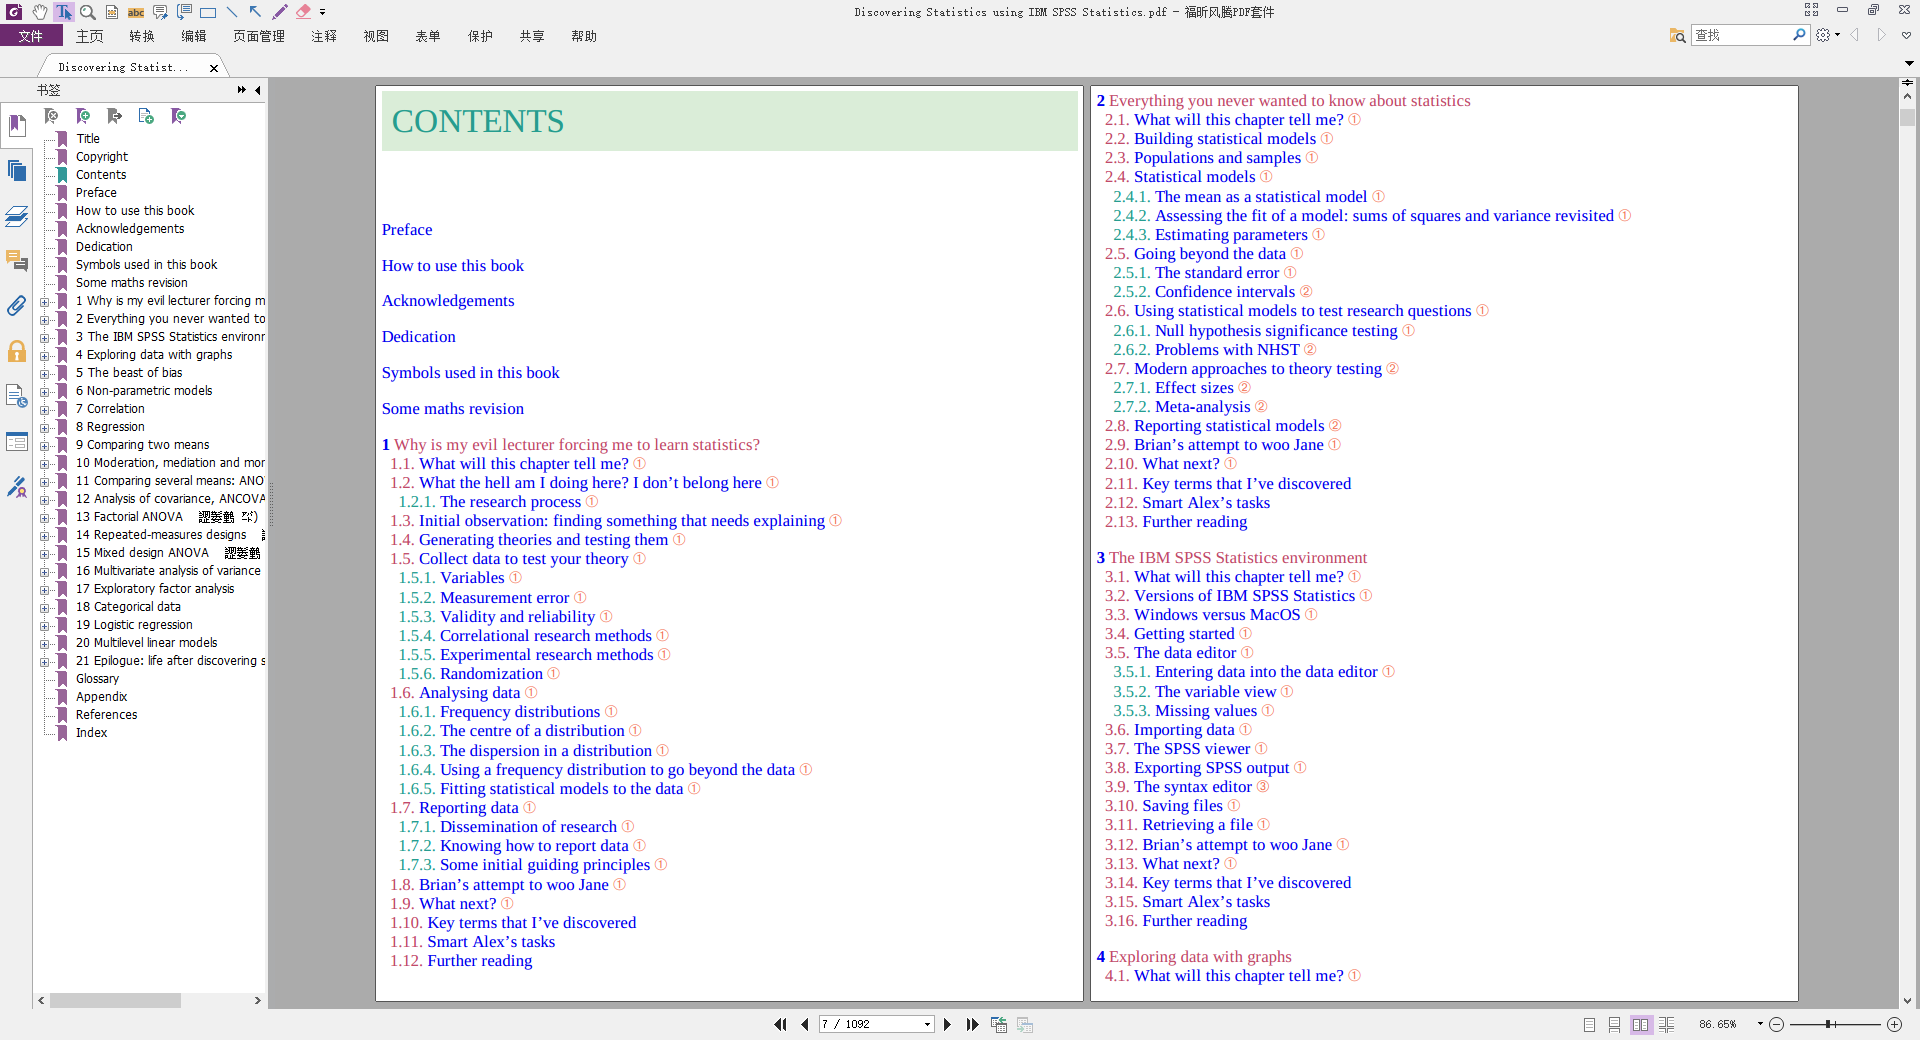The height and width of the screenshot is (1040, 1920).
Task: Open the Attachments paperclip panel
Action: pos(17,305)
